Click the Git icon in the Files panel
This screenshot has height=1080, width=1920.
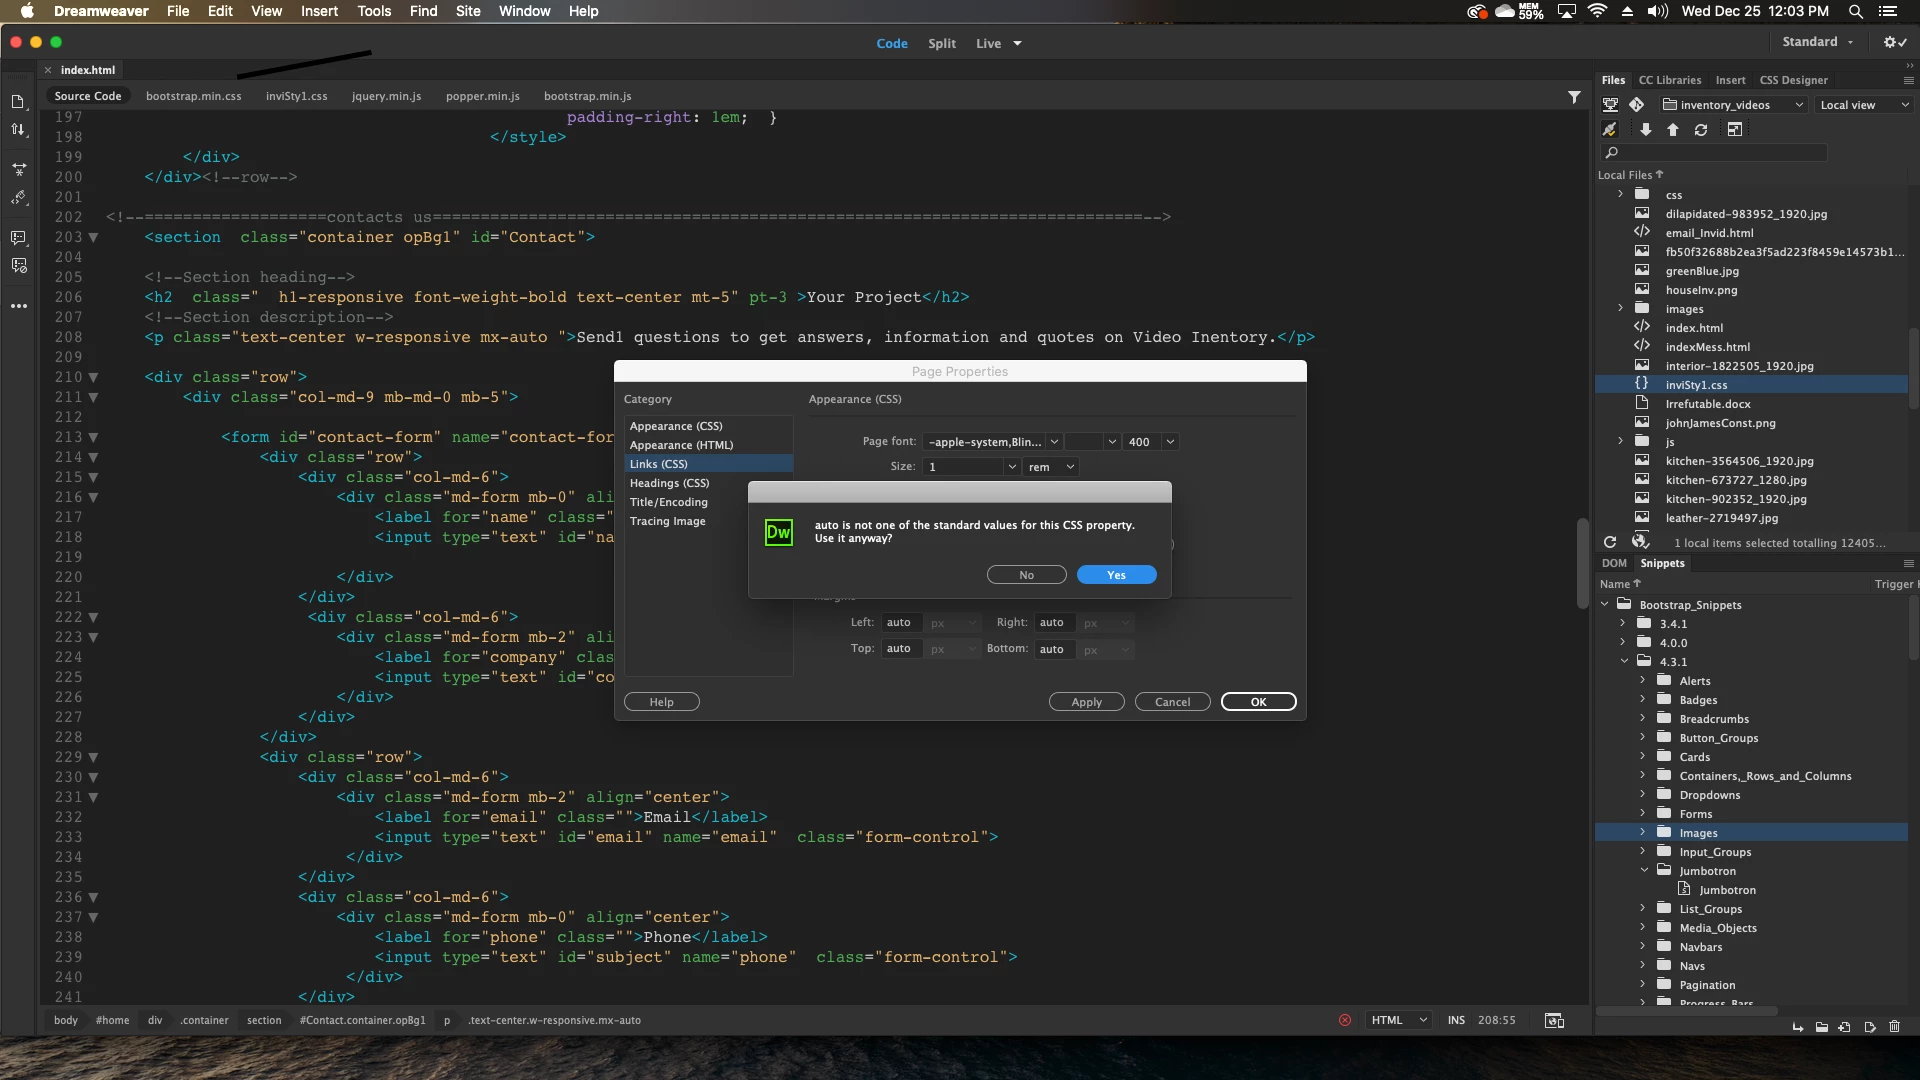coord(1637,105)
